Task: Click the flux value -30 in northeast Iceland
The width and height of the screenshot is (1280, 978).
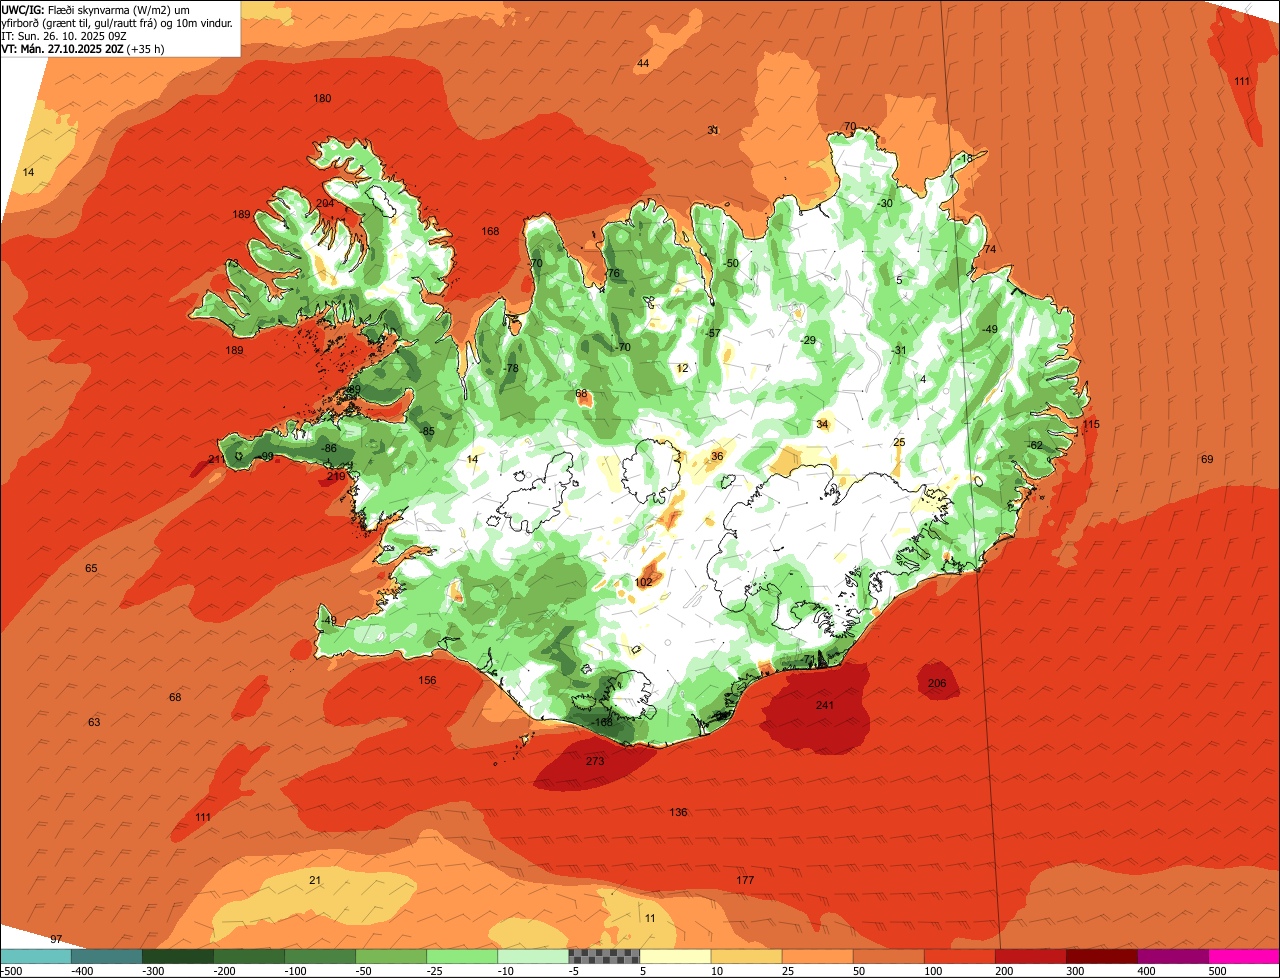Action: click(x=883, y=203)
